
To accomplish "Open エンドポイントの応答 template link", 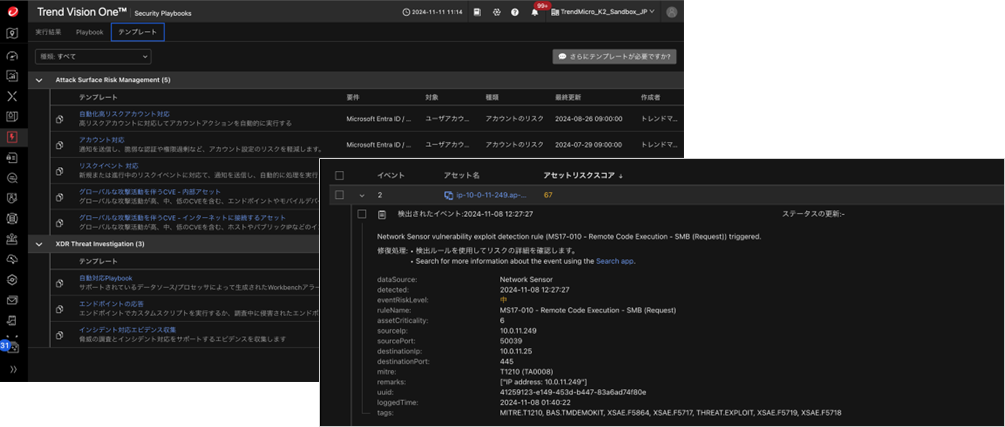I will pos(111,304).
